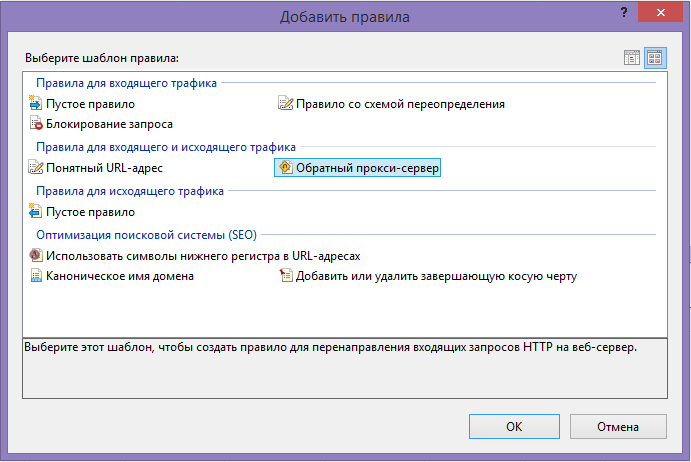Image resolution: width=691 pixels, height=462 pixels.
Task: Switch to the large icons view
Action: pos(654,58)
